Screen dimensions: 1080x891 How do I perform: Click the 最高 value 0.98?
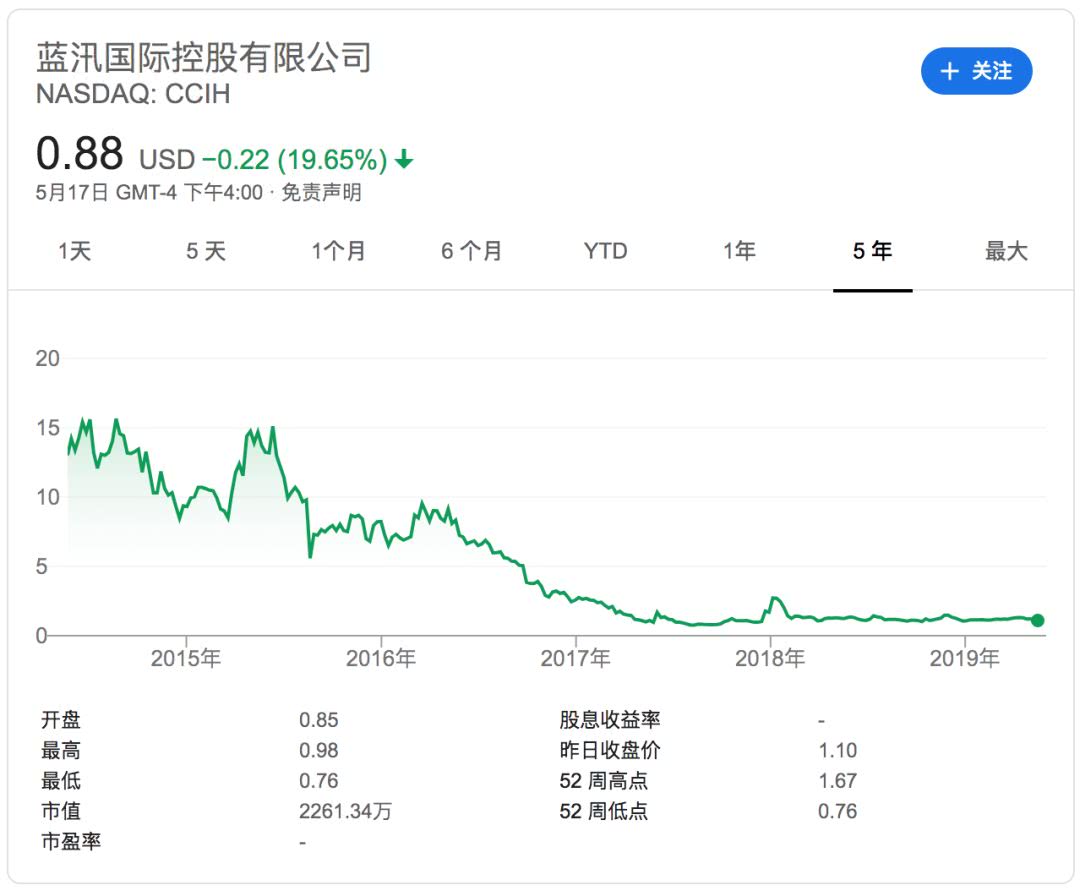[x=319, y=751]
